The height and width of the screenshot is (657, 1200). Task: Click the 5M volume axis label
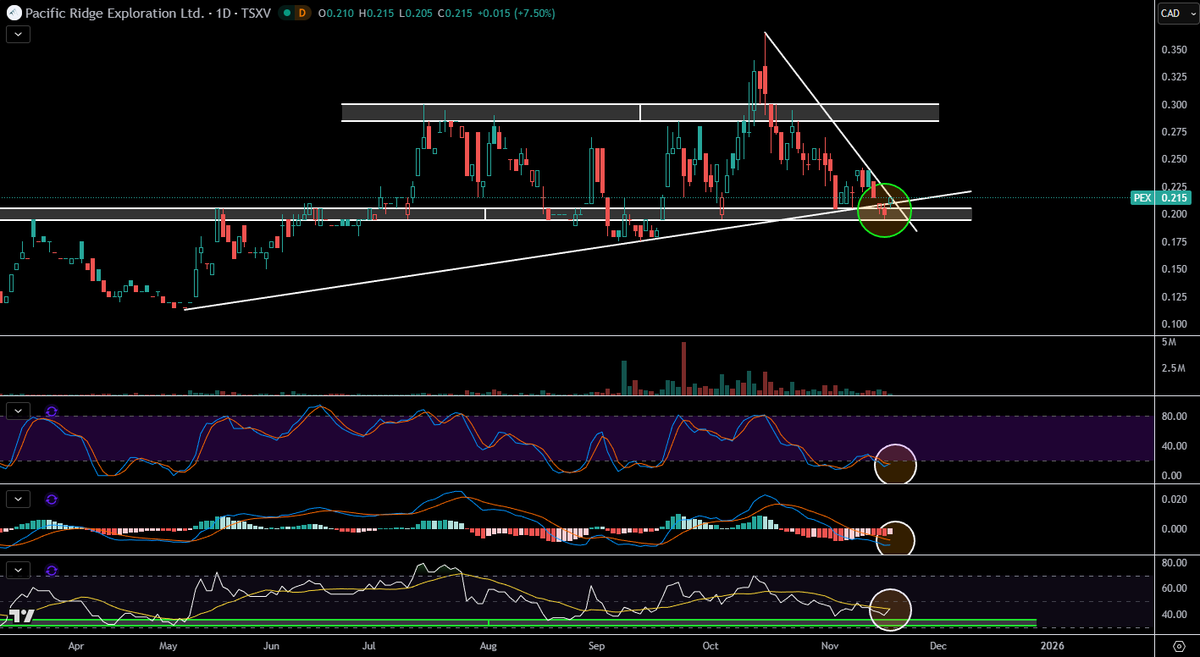click(1167, 342)
